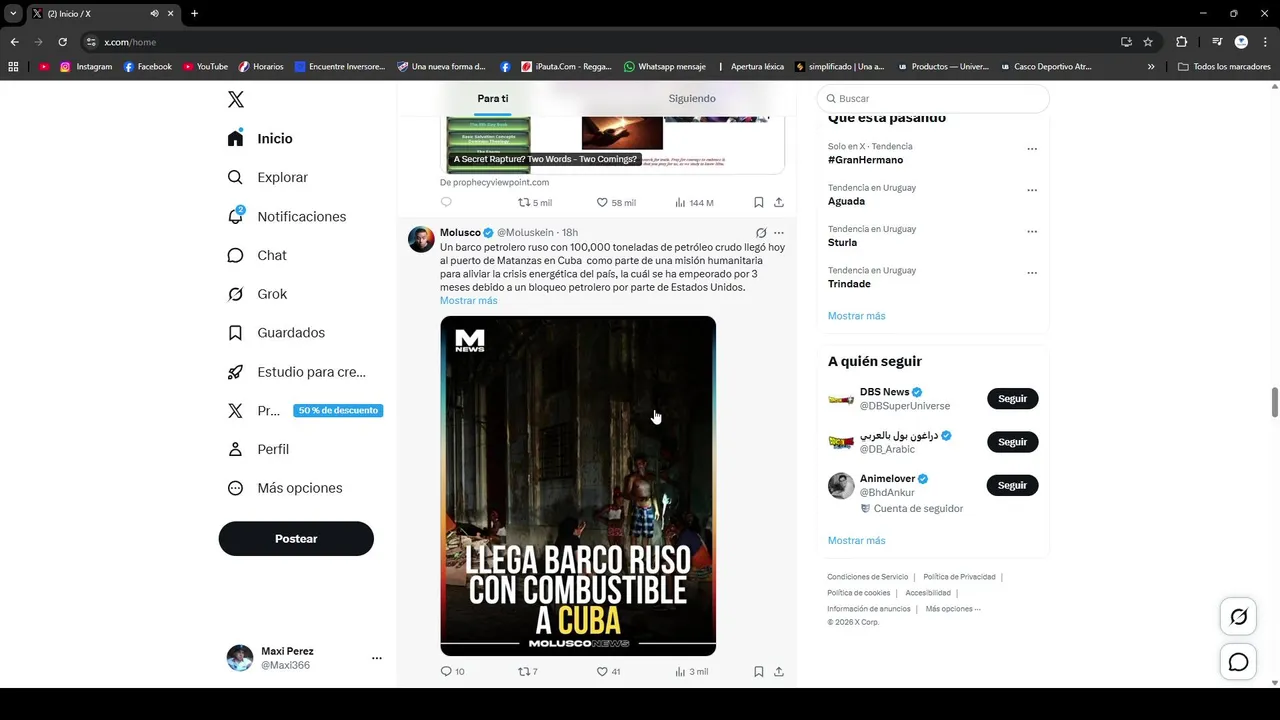The width and height of the screenshot is (1280, 720).
Task: Click the Grok icon on Molusco post
Action: click(x=761, y=233)
